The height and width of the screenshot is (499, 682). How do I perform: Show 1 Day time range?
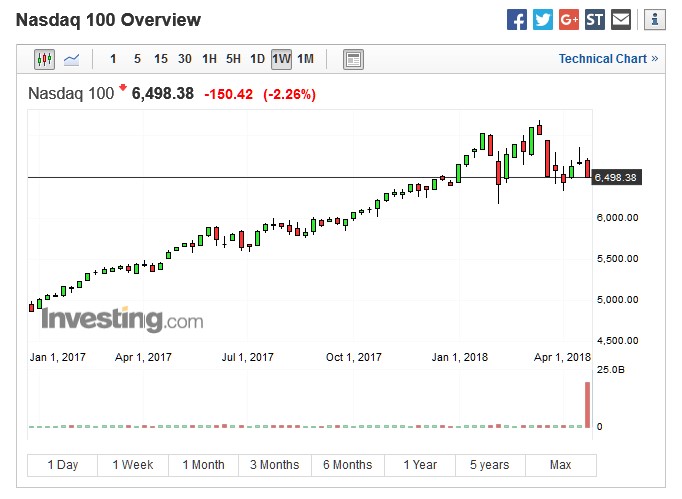pyautogui.click(x=63, y=465)
